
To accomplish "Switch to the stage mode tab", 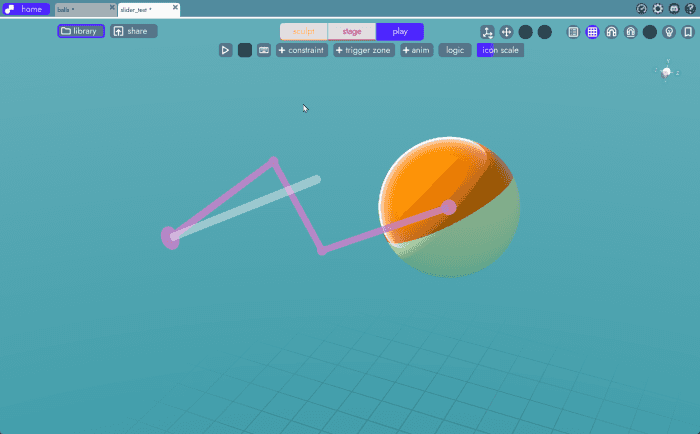I will [x=352, y=31].
